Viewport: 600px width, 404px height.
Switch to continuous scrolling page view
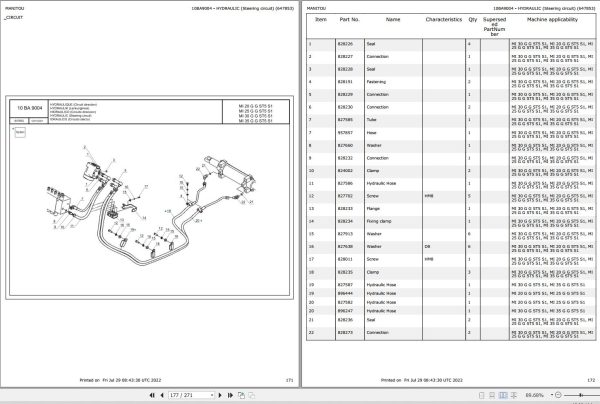[x=492, y=395]
